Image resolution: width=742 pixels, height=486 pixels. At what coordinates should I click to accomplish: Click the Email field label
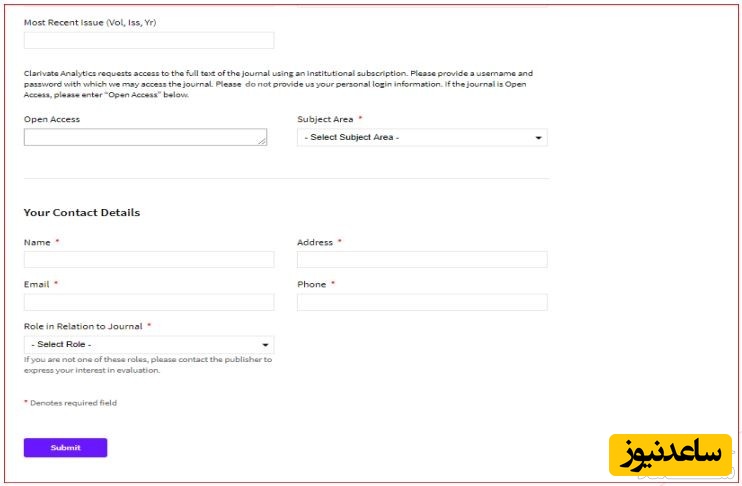click(36, 284)
